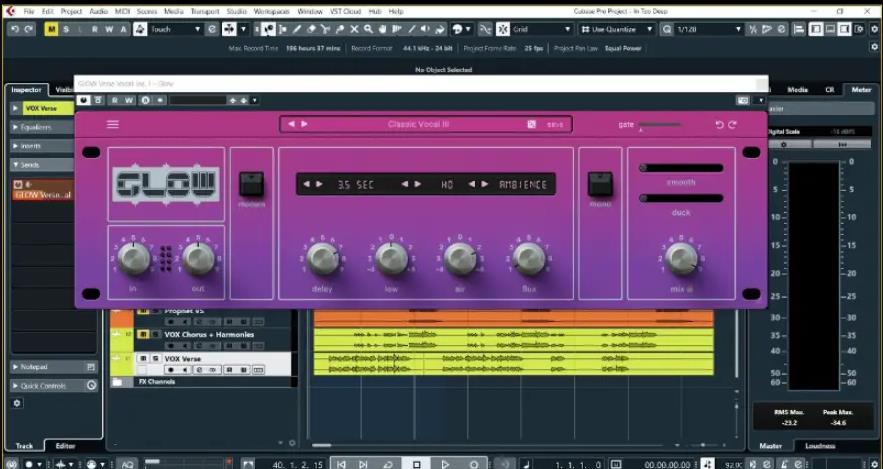Go to the left locator position

pos(341,464)
